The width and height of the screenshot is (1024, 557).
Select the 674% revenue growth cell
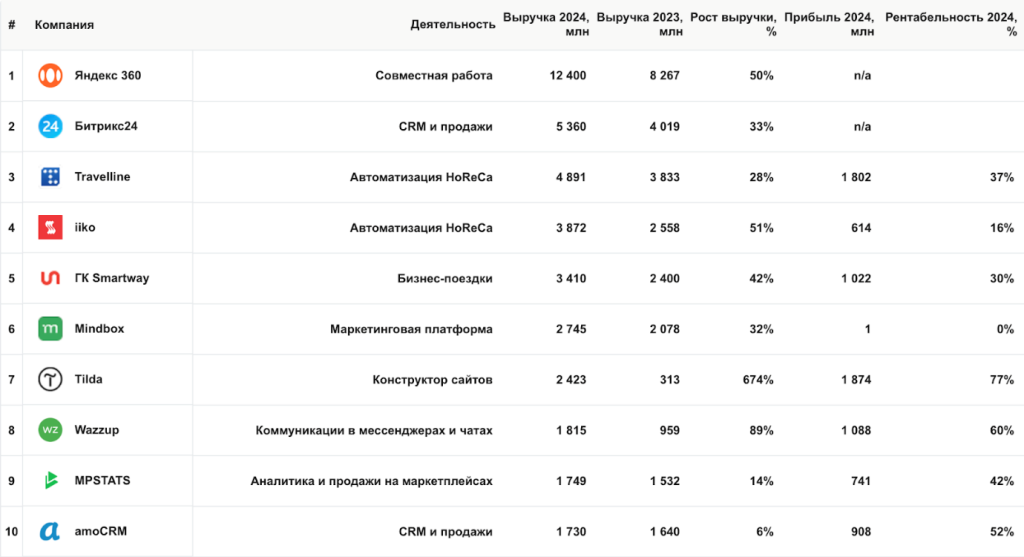tap(757, 380)
